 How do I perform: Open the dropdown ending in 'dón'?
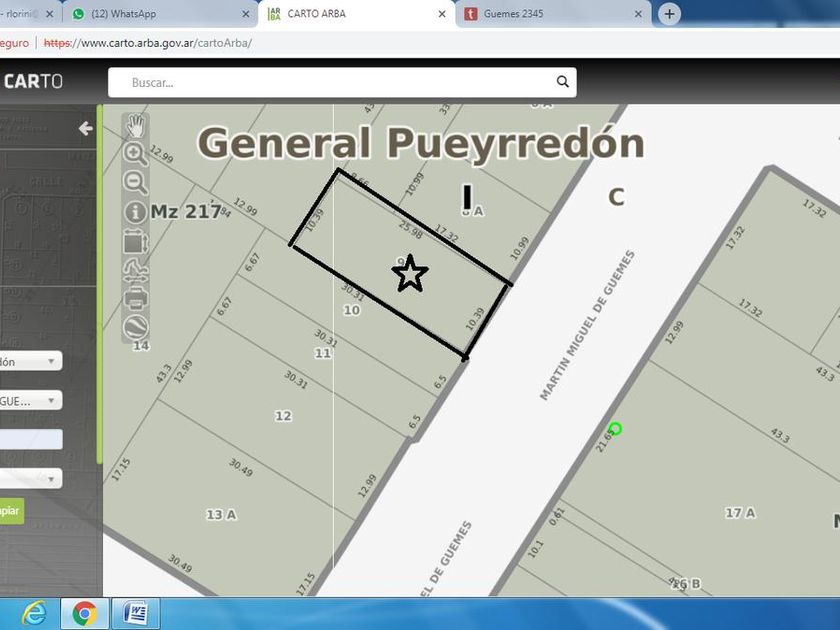[x=31, y=361]
